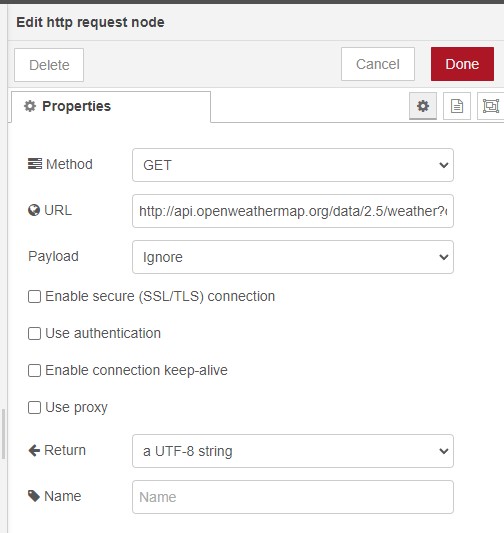The height and width of the screenshot is (533, 504).
Task: Focus the URL input field
Action: coord(293,211)
